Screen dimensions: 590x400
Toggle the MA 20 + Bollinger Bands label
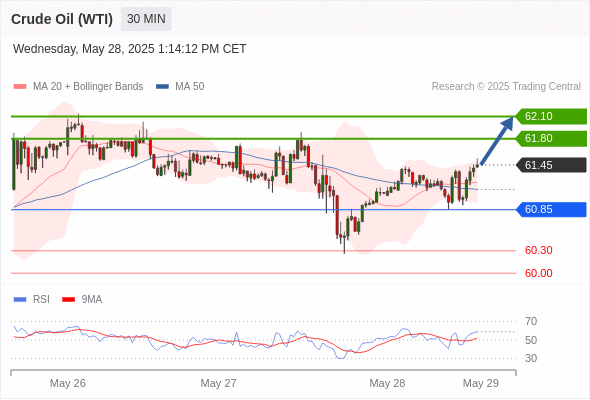click(x=88, y=87)
